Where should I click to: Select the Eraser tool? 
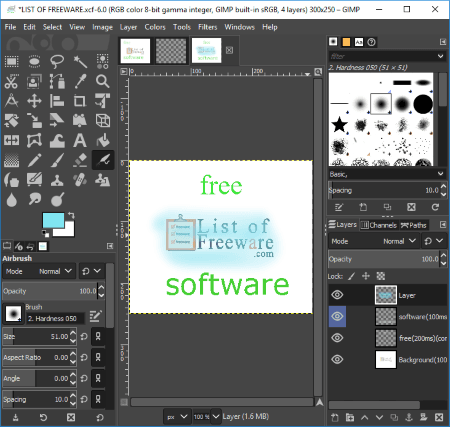click(80, 160)
